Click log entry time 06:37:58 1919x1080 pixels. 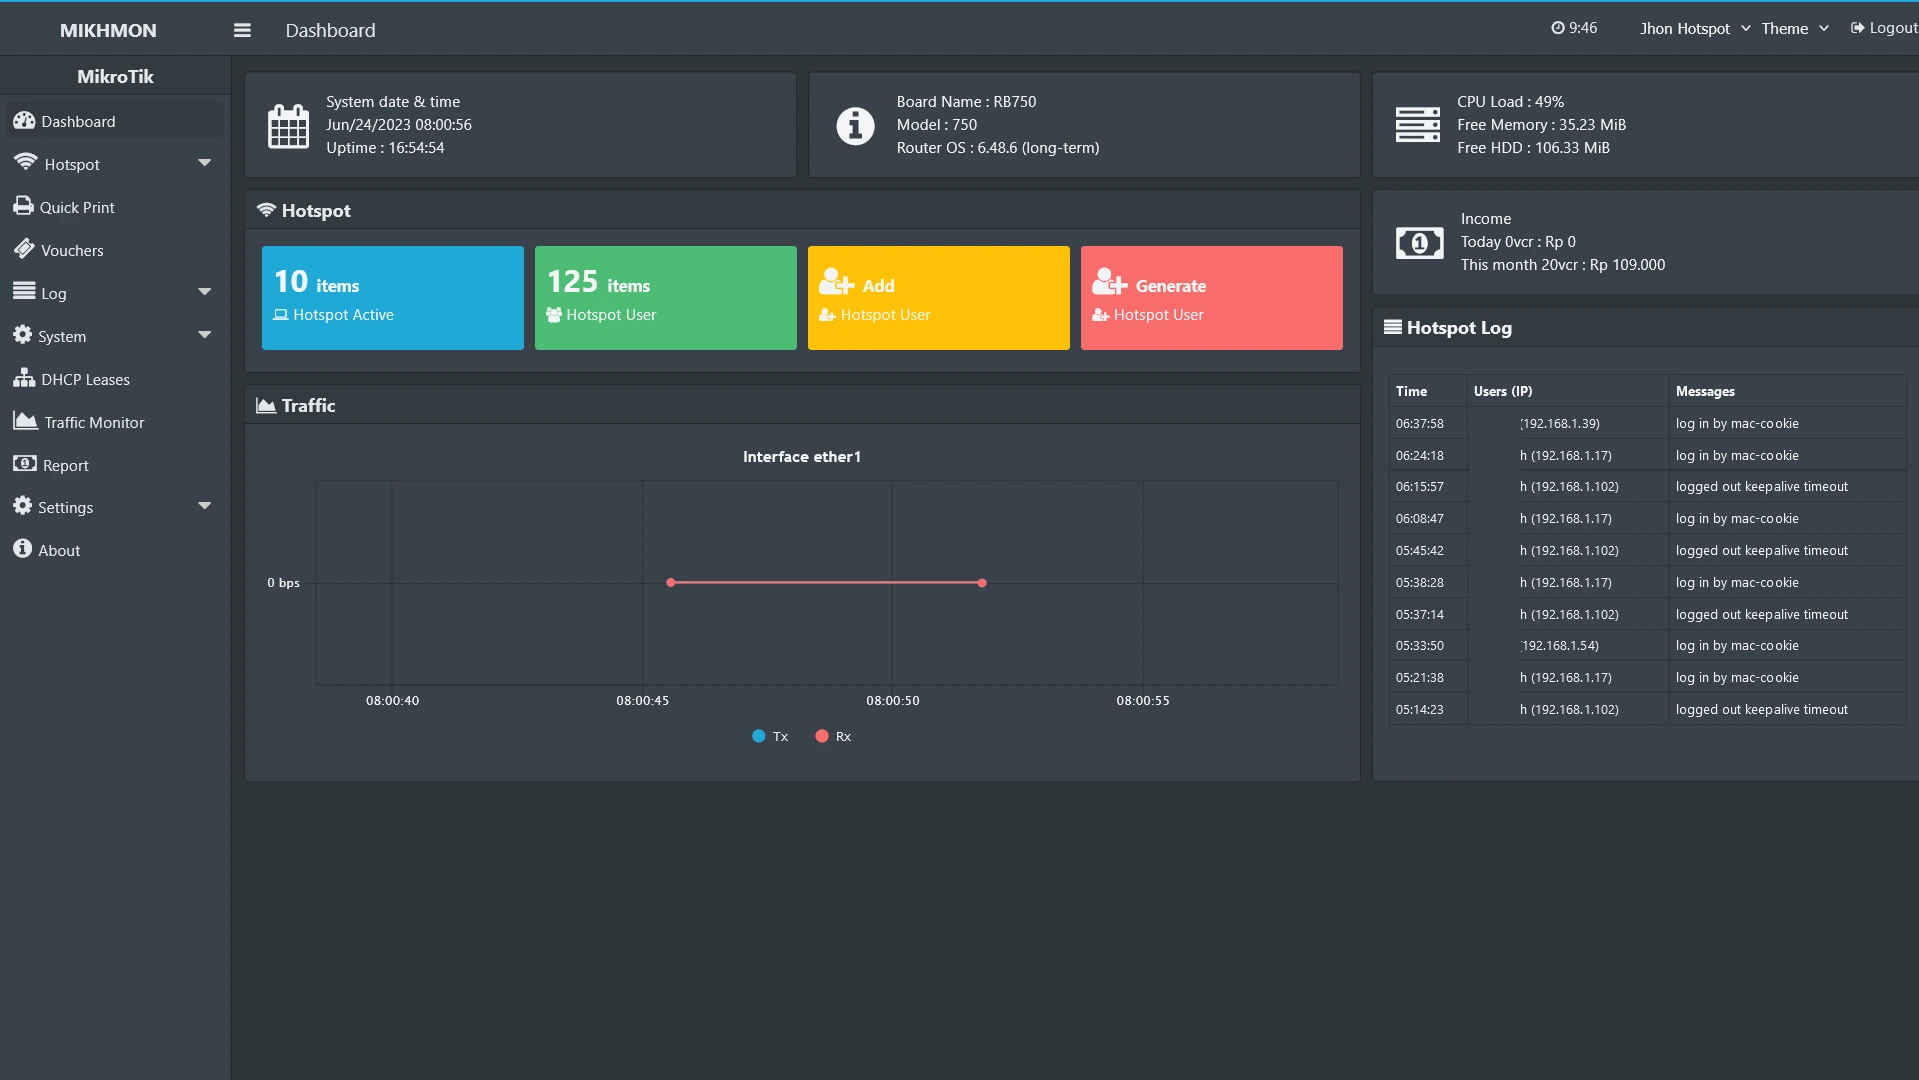tap(1419, 423)
